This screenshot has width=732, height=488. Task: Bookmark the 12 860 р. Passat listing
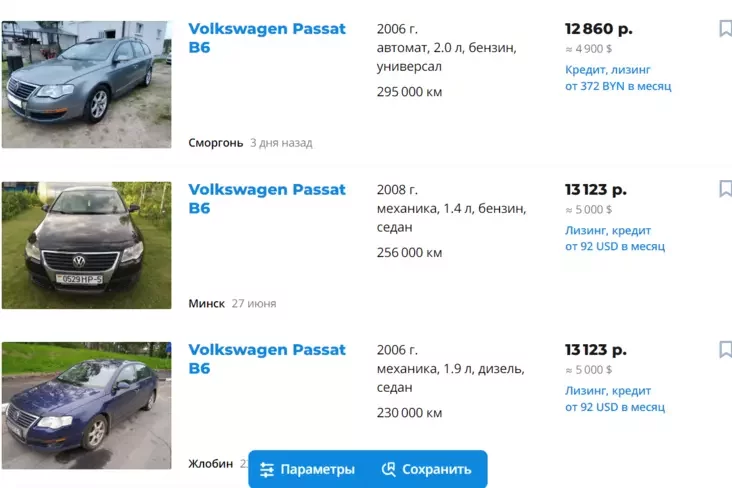point(725,28)
